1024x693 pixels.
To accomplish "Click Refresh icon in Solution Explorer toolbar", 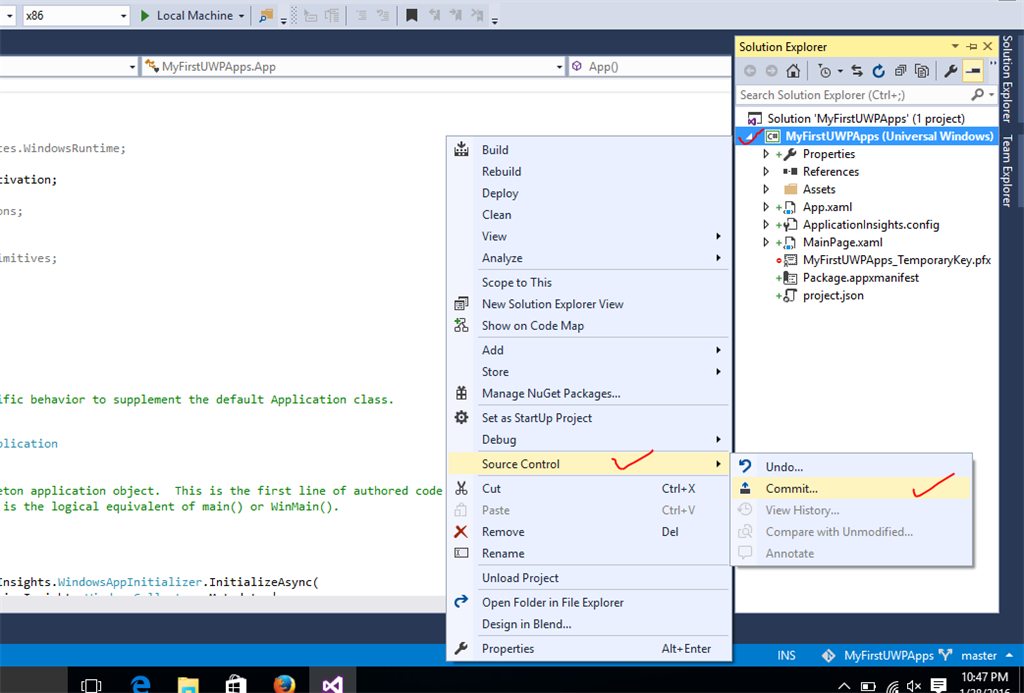I will pos(878,71).
